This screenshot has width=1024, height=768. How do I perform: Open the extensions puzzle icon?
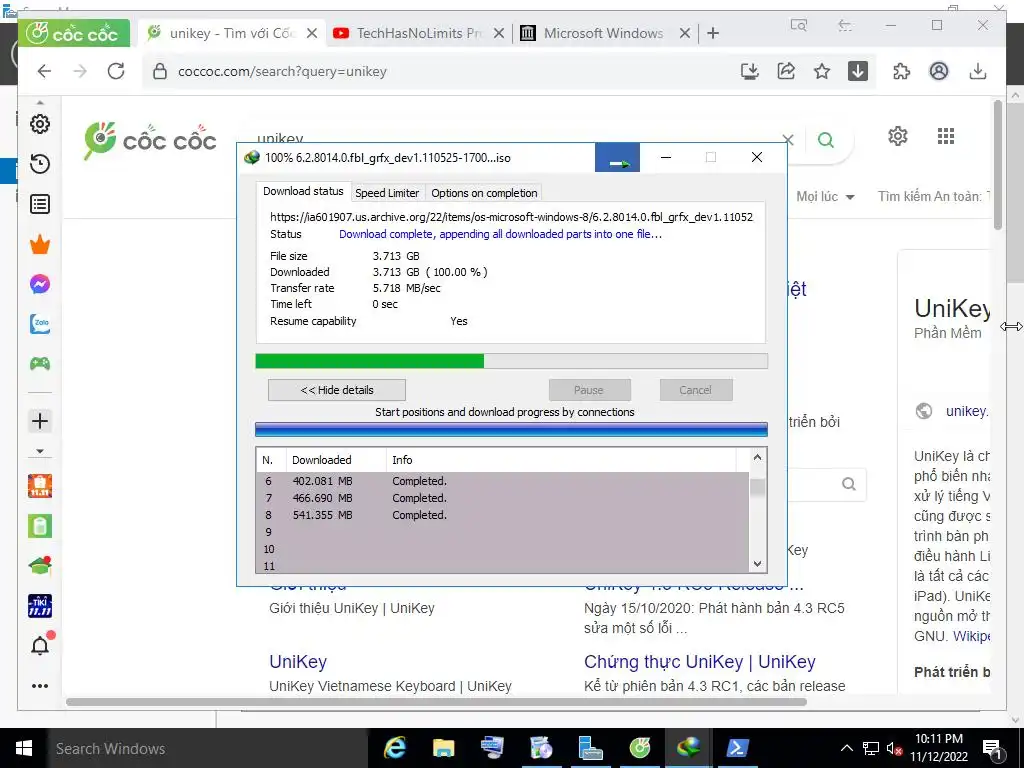pos(901,71)
